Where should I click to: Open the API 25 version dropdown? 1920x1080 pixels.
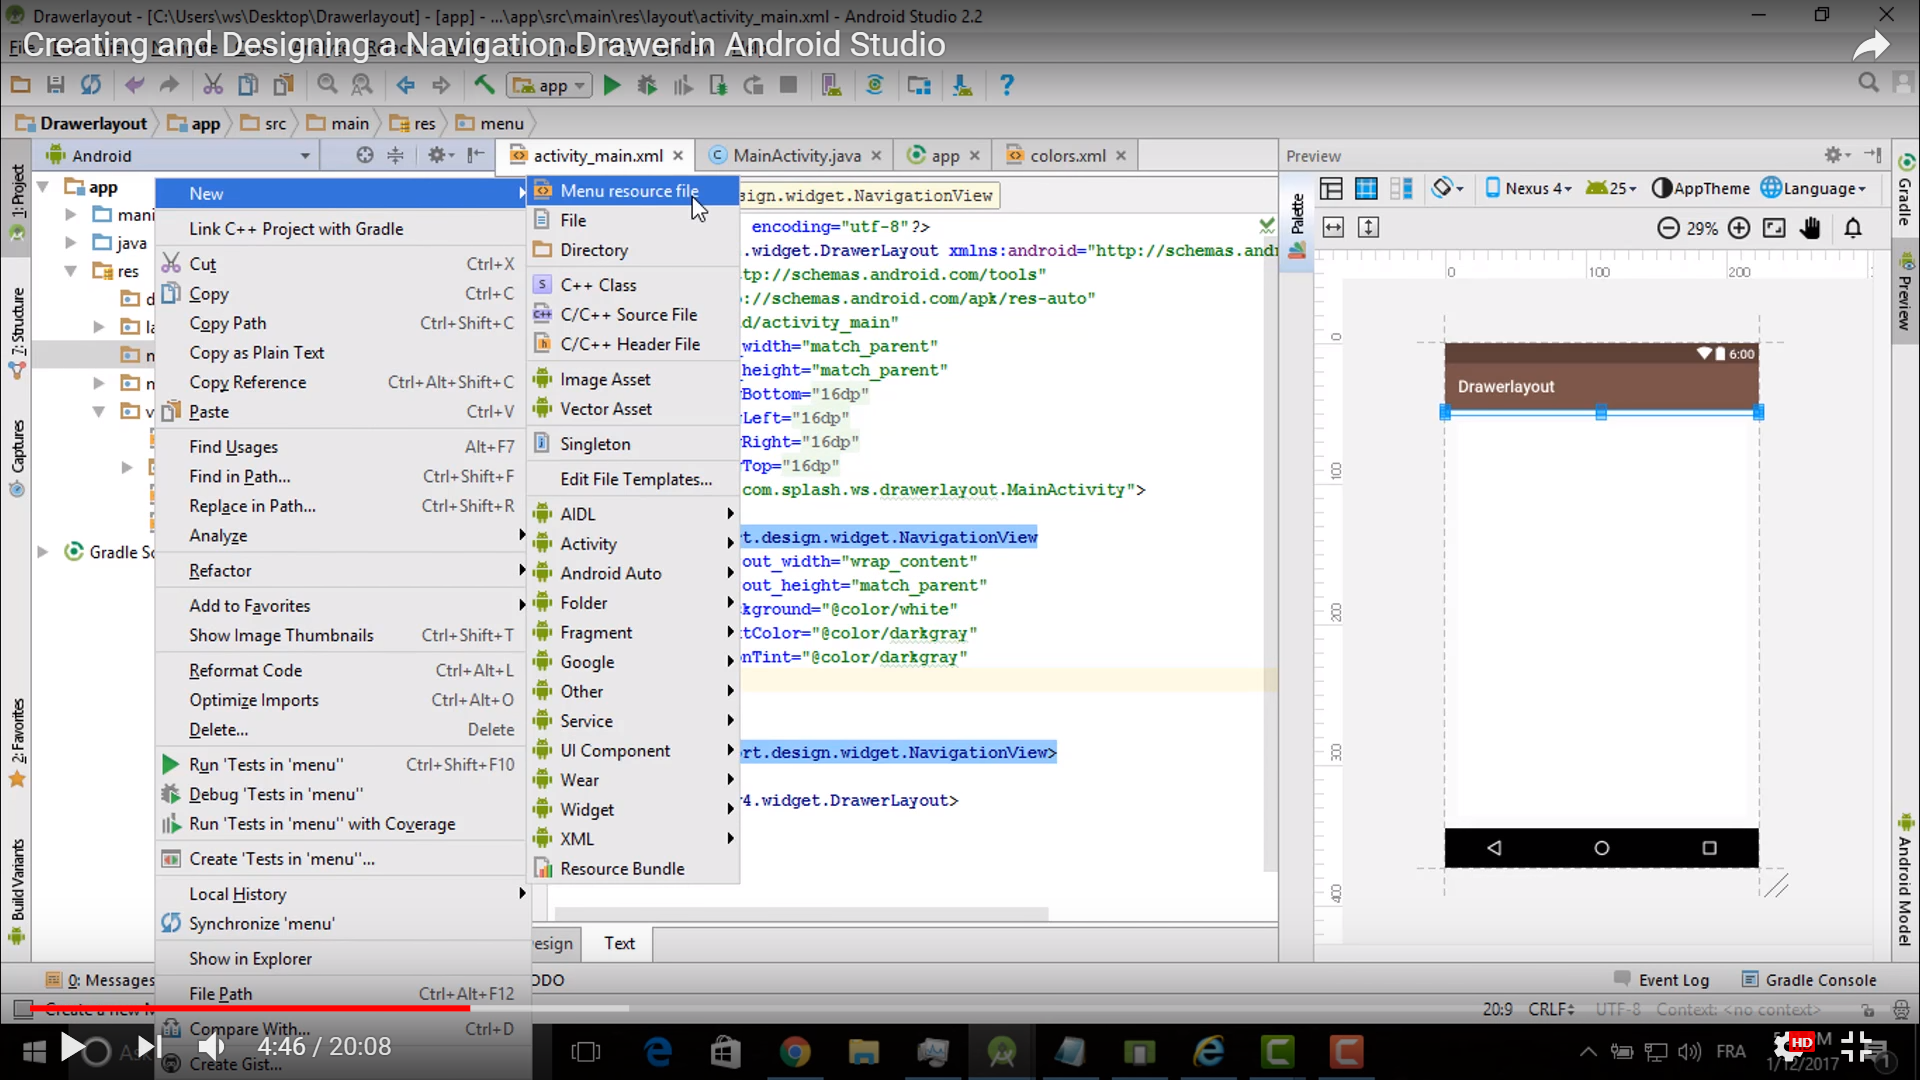click(1612, 188)
